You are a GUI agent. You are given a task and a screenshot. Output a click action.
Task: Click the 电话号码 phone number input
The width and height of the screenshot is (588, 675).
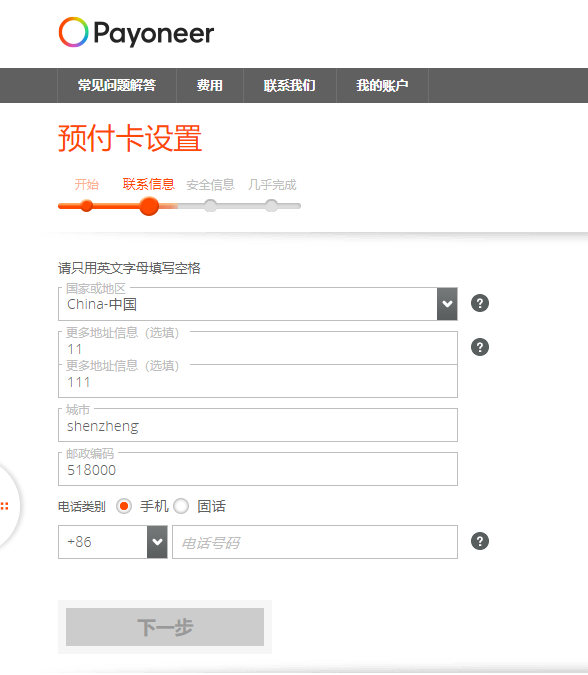[x=315, y=542]
